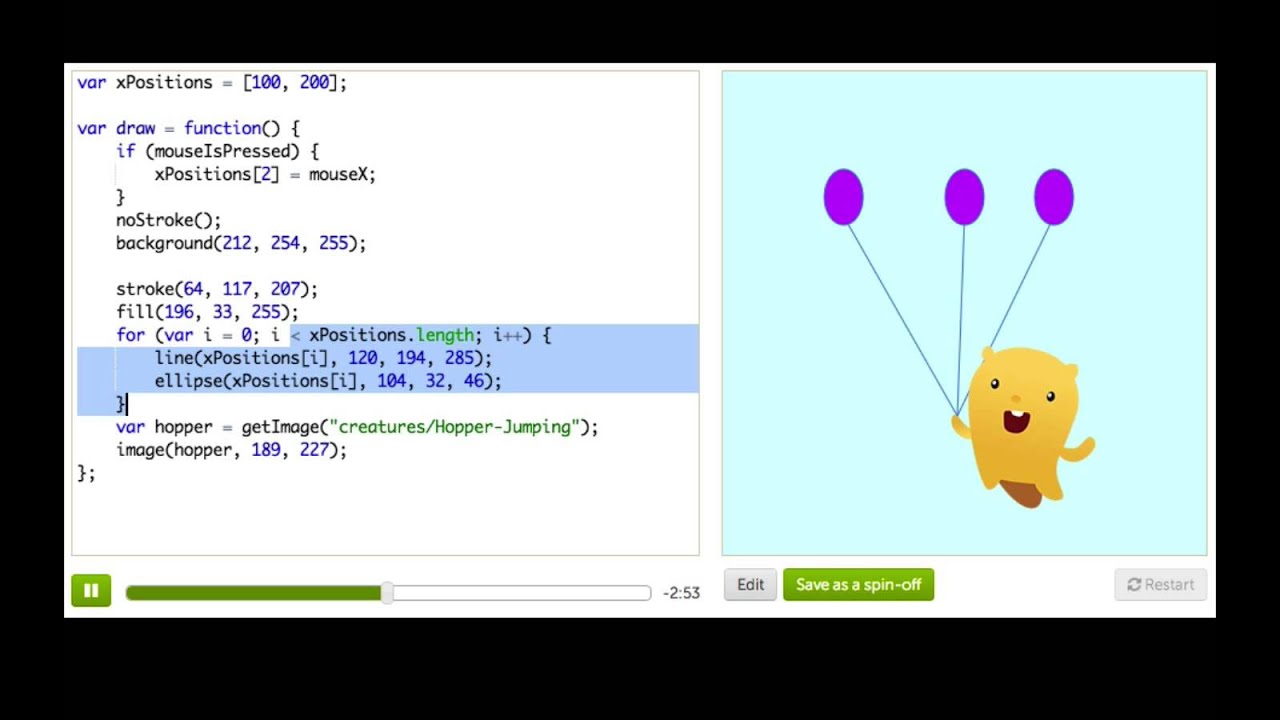Click the playback progress slider handle
The height and width of the screenshot is (720, 1280).
pyautogui.click(x=387, y=593)
